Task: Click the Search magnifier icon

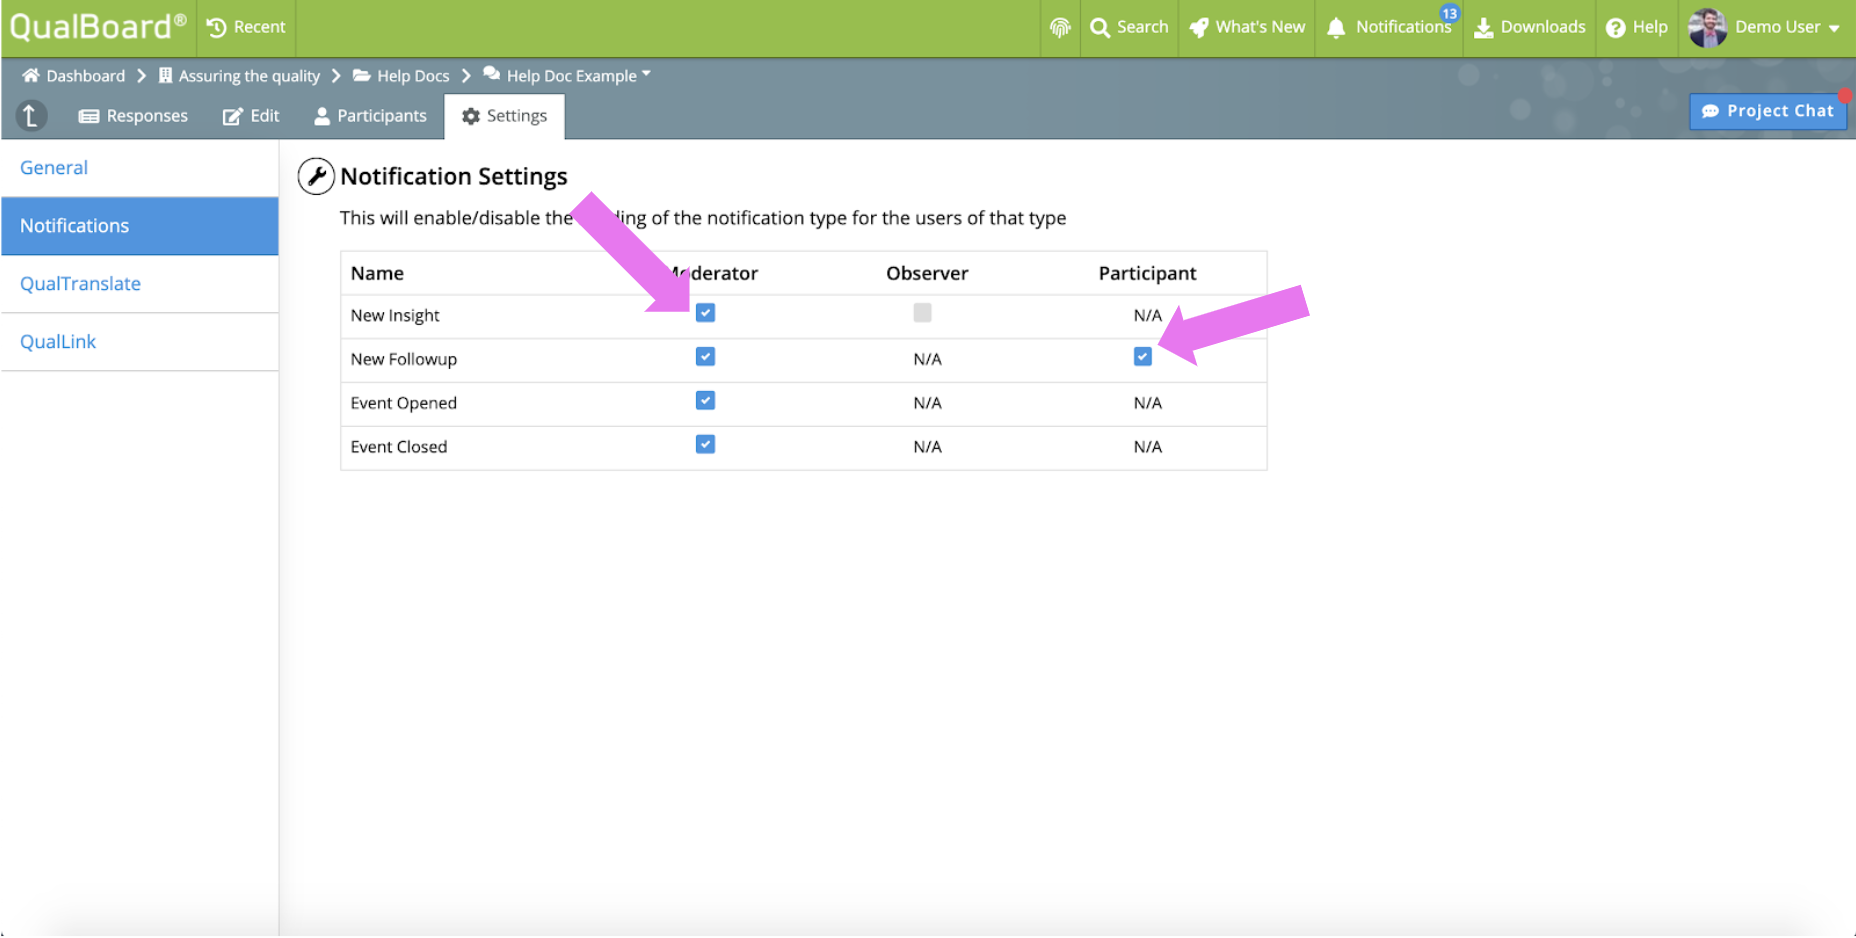Action: point(1100,28)
